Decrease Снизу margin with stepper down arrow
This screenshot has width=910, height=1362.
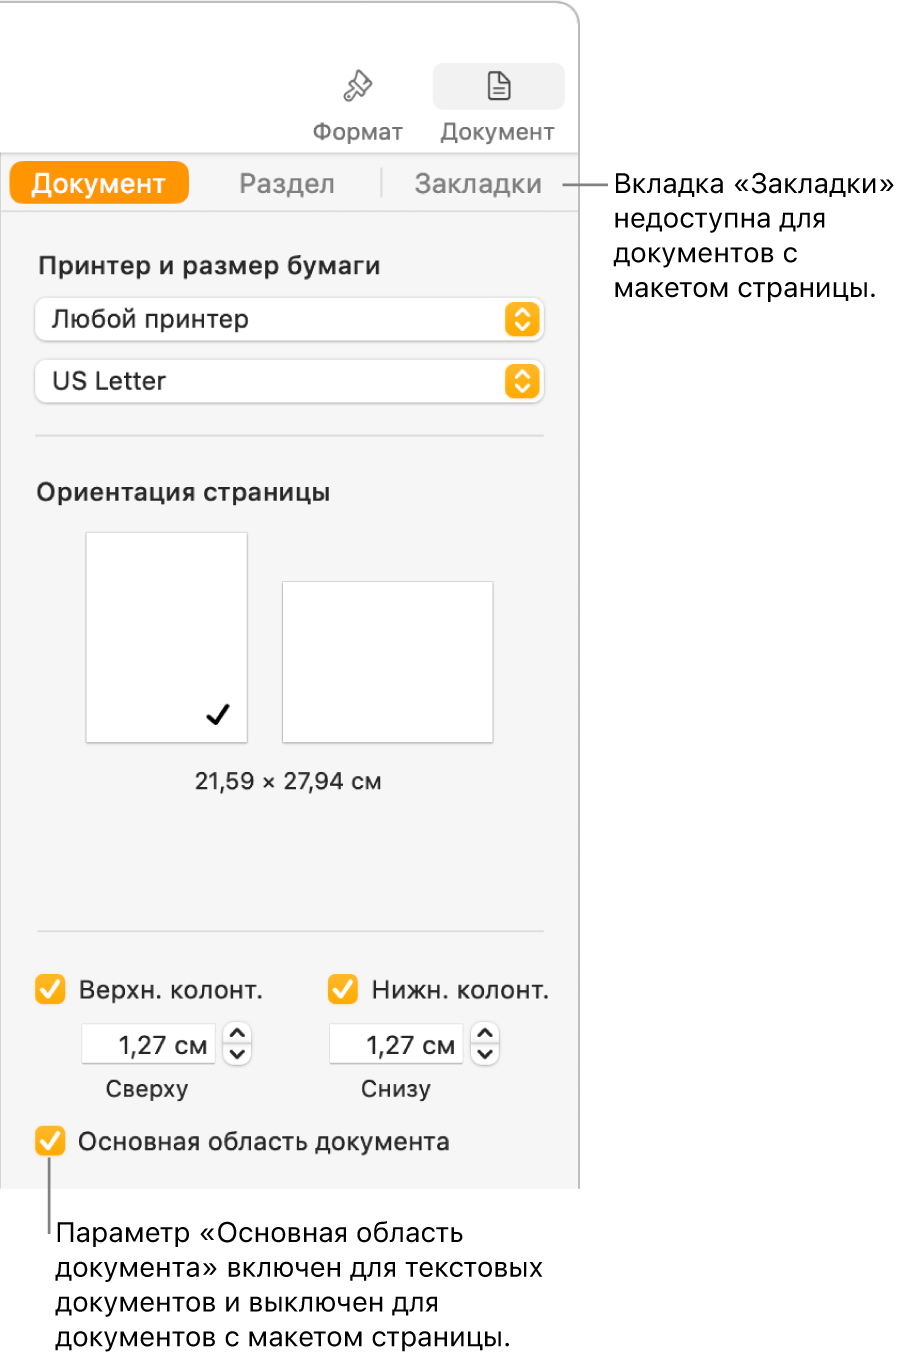click(485, 1055)
